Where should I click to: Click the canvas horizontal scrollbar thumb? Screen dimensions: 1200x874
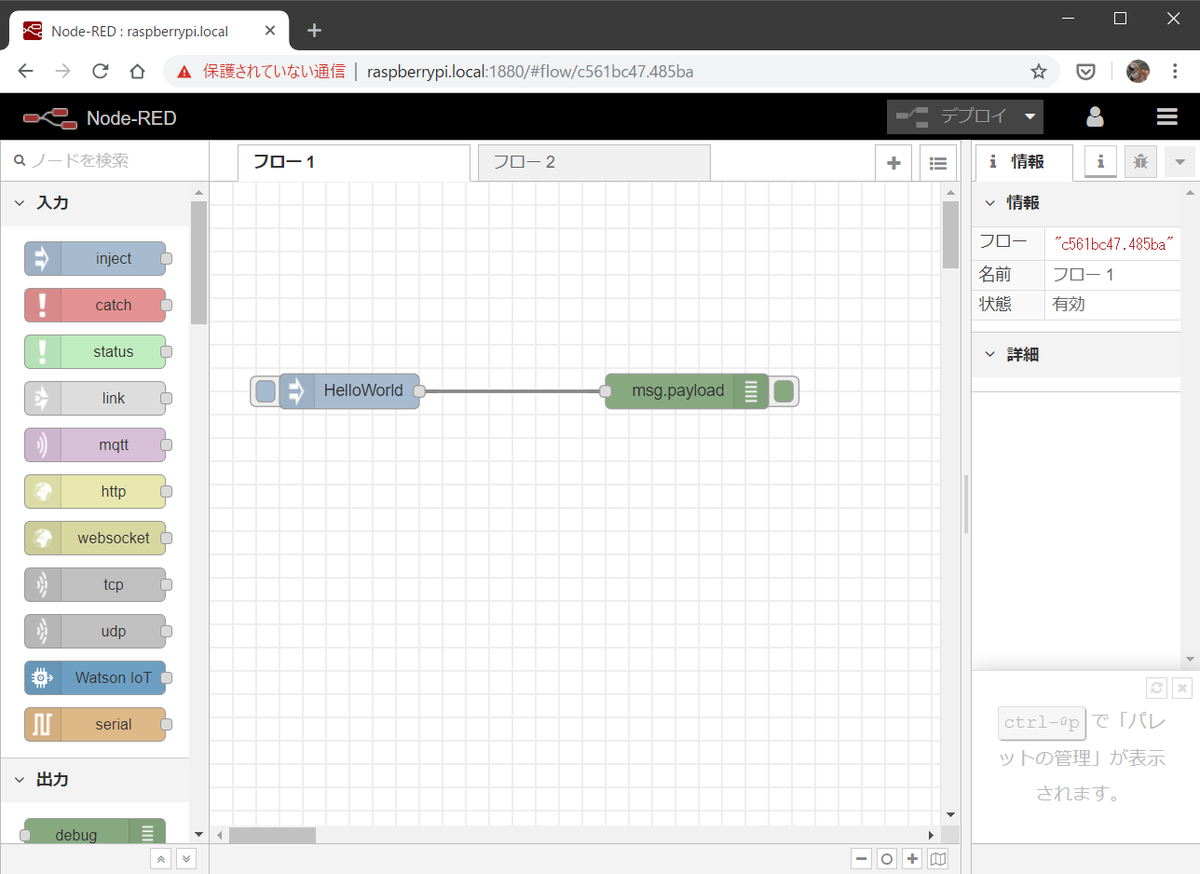[273, 834]
